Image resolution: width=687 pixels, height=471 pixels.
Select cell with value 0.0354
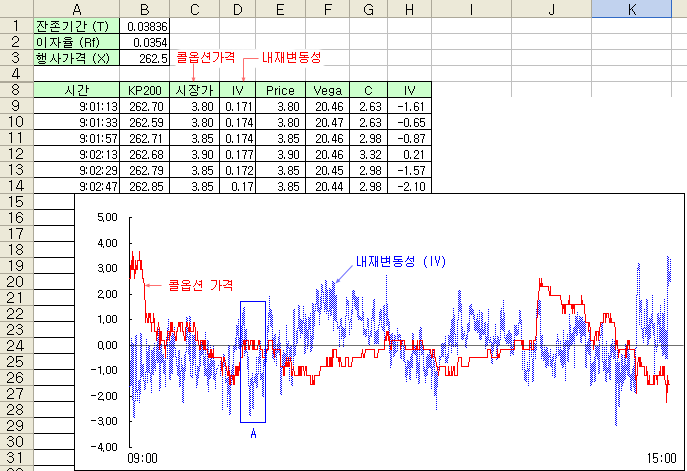pos(146,42)
